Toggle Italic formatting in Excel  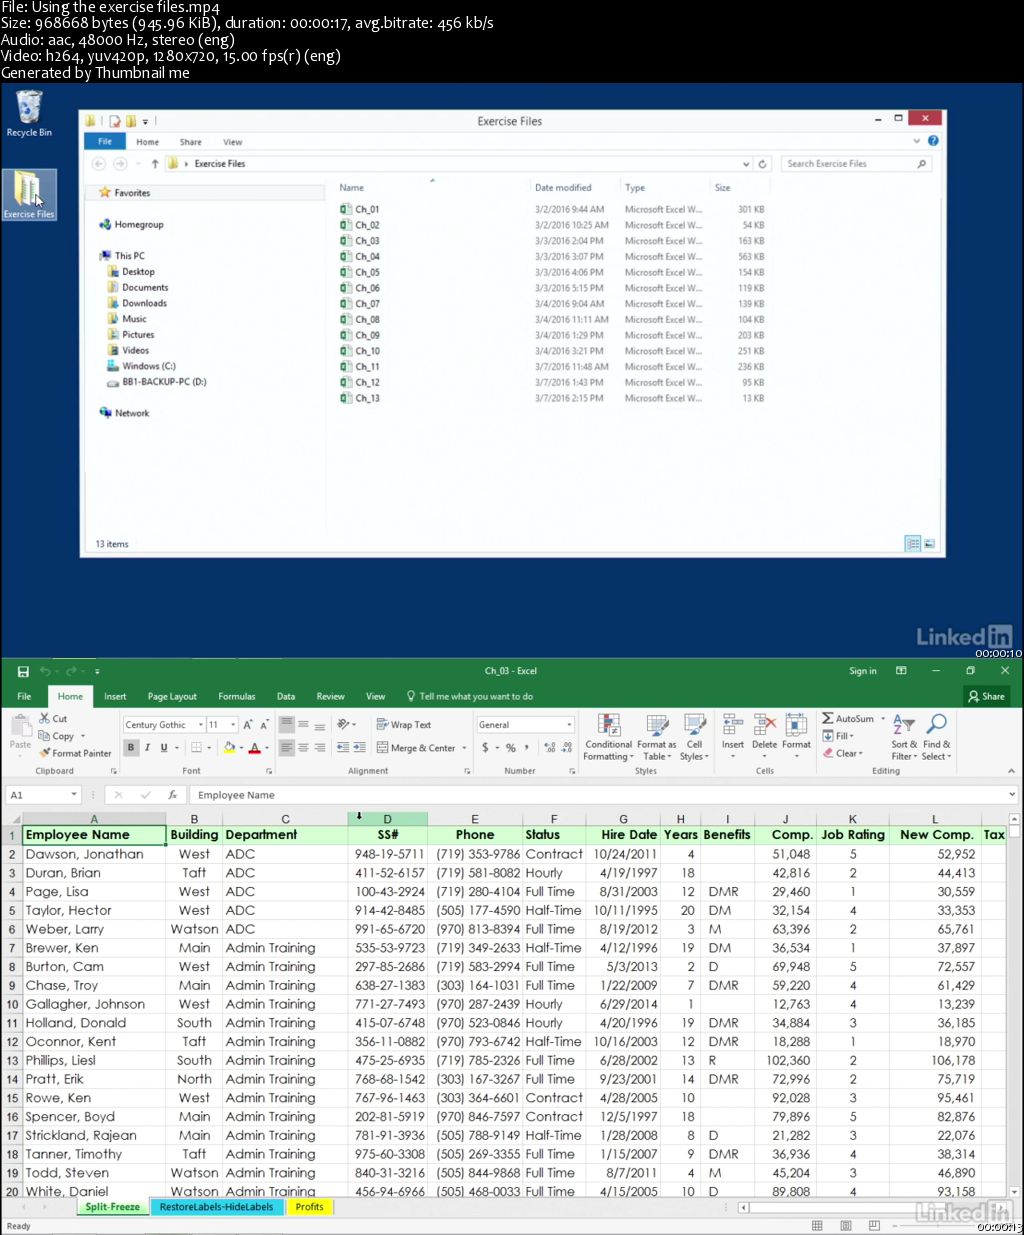(147, 747)
